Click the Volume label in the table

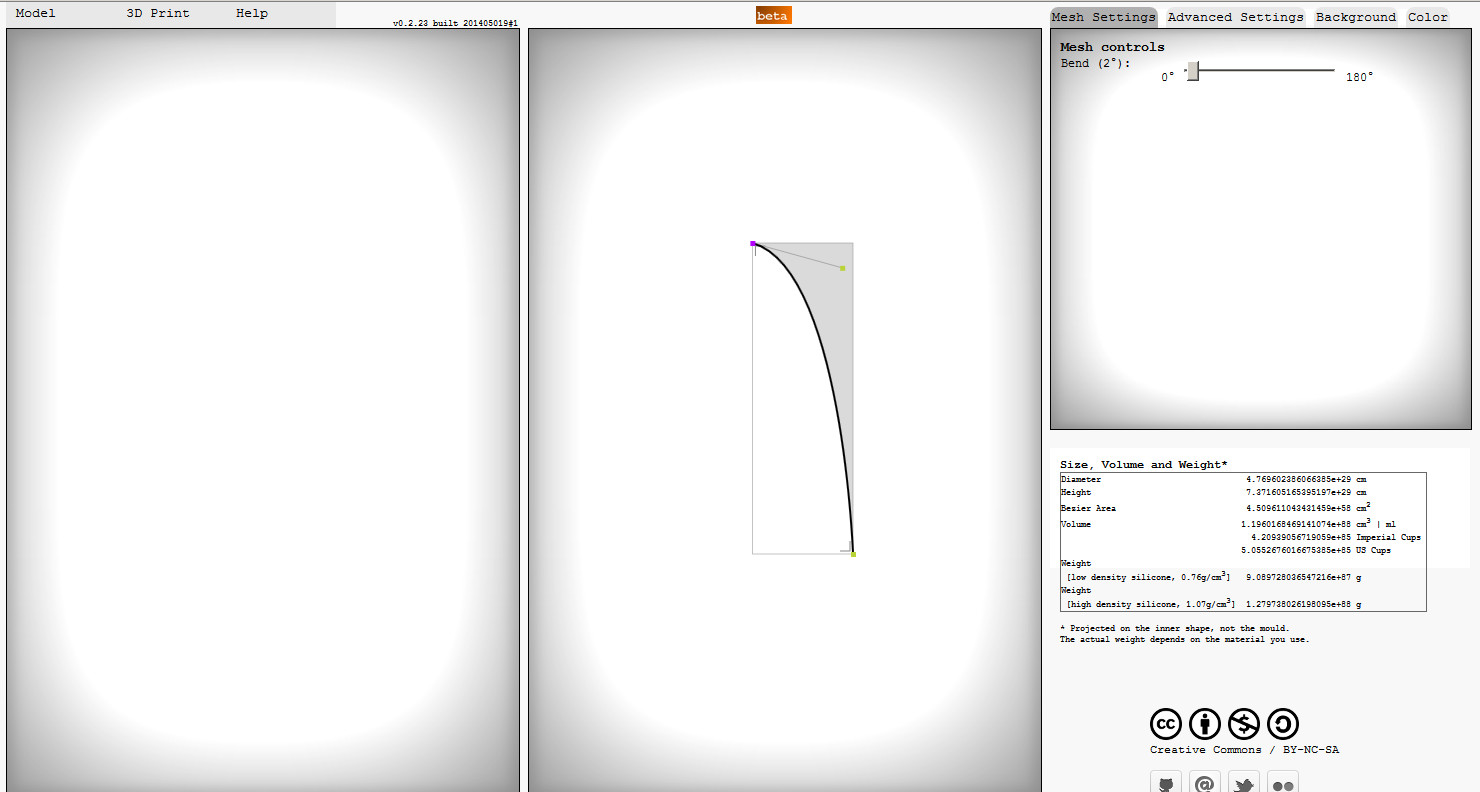point(1076,525)
